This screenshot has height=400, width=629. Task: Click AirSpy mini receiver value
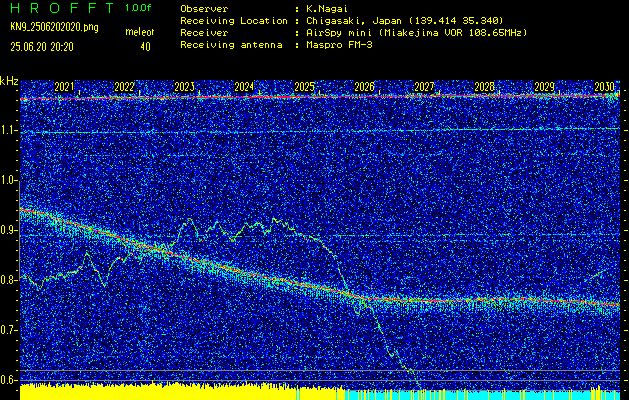pyautogui.click(x=416, y=33)
